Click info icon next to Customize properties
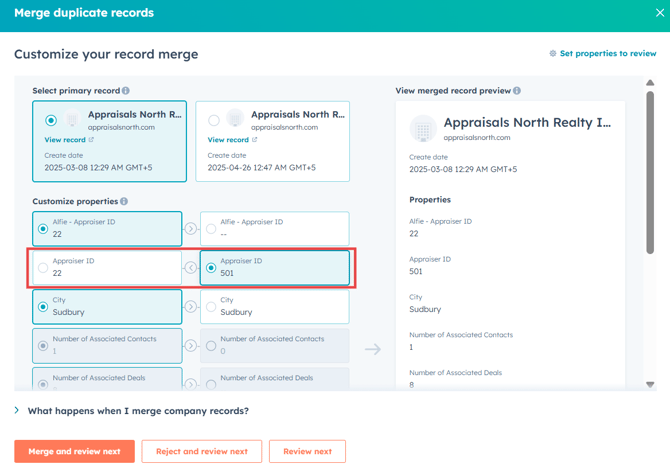The image size is (670, 472). (x=124, y=202)
